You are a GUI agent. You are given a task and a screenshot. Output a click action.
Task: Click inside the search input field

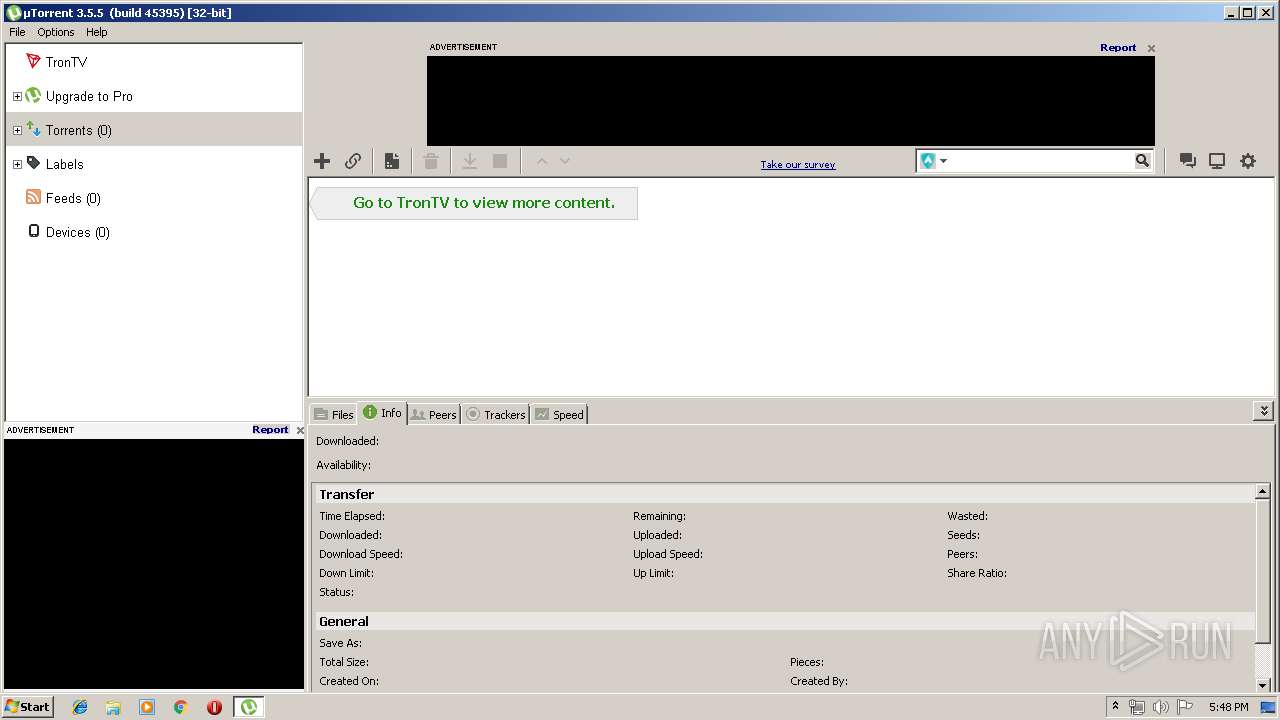(1040, 161)
